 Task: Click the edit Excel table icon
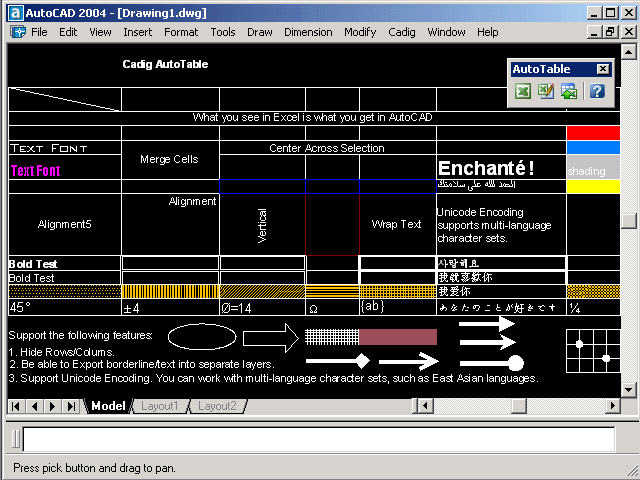546,91
